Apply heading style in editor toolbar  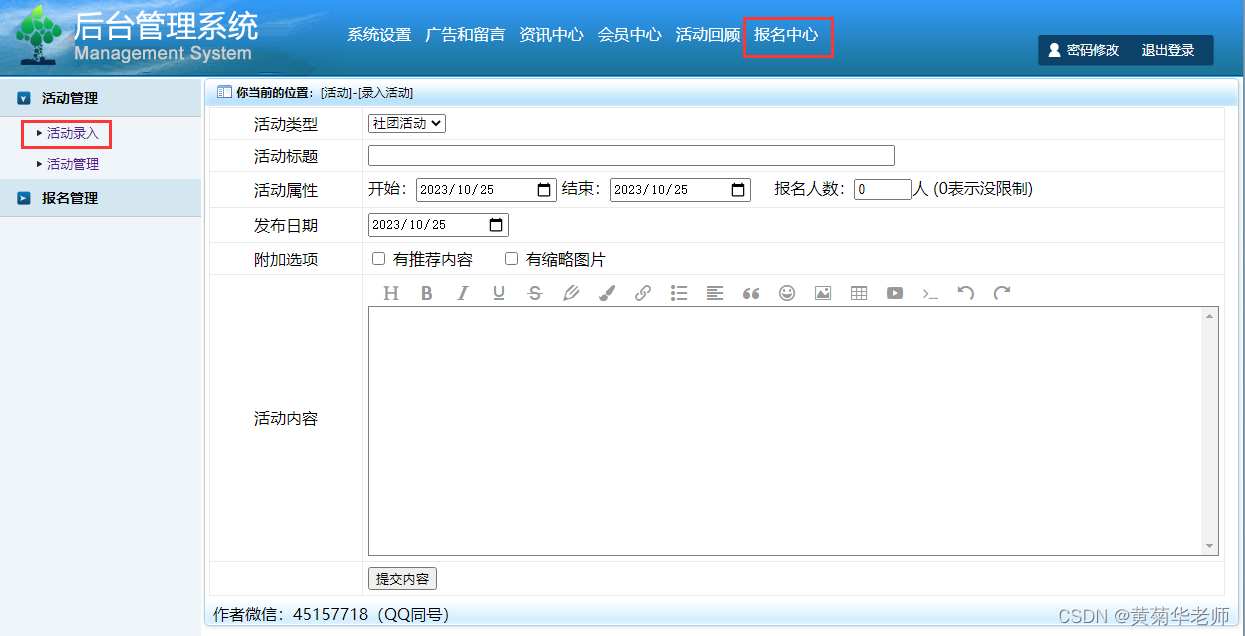391,293
